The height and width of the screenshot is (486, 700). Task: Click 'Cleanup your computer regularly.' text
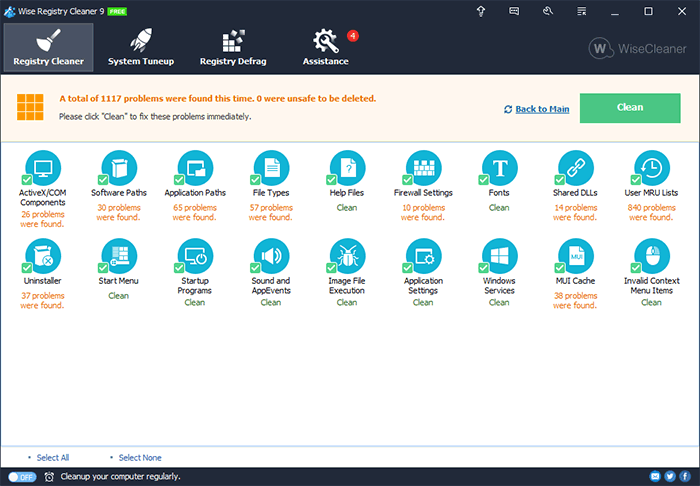pos(121,477)
